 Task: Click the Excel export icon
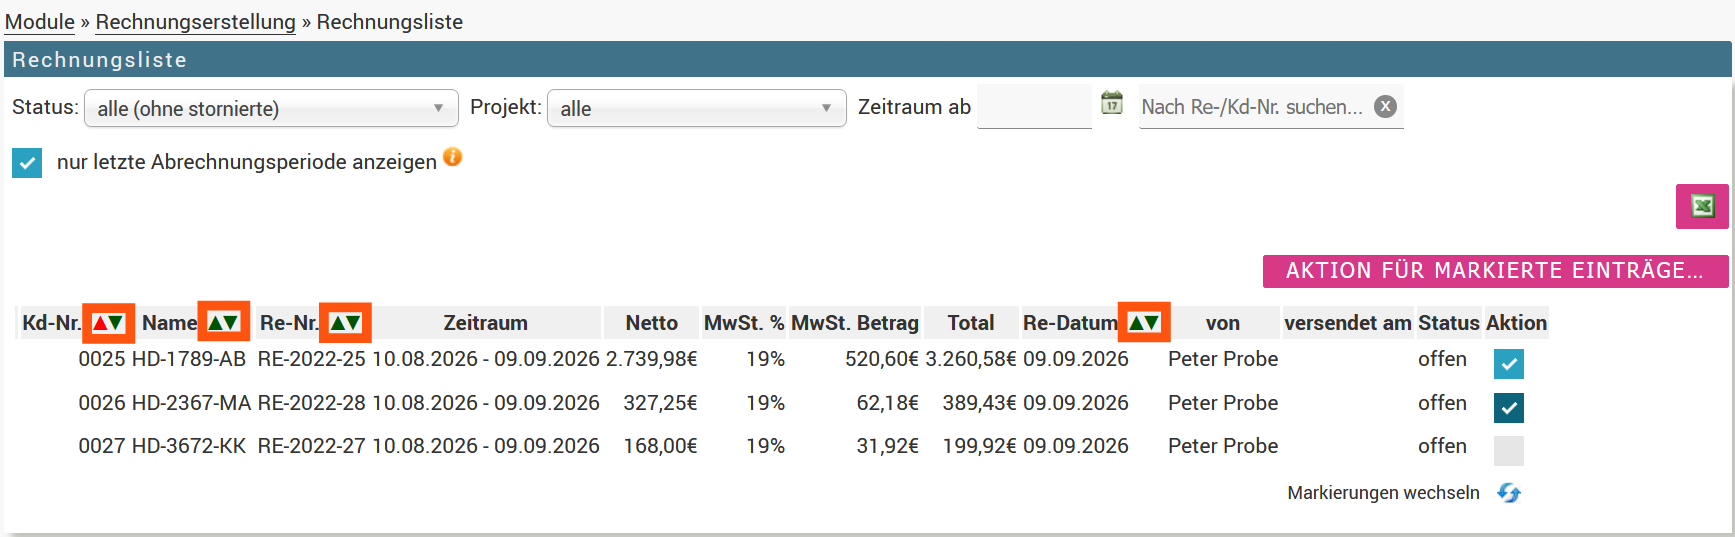tap(1702, 206)
